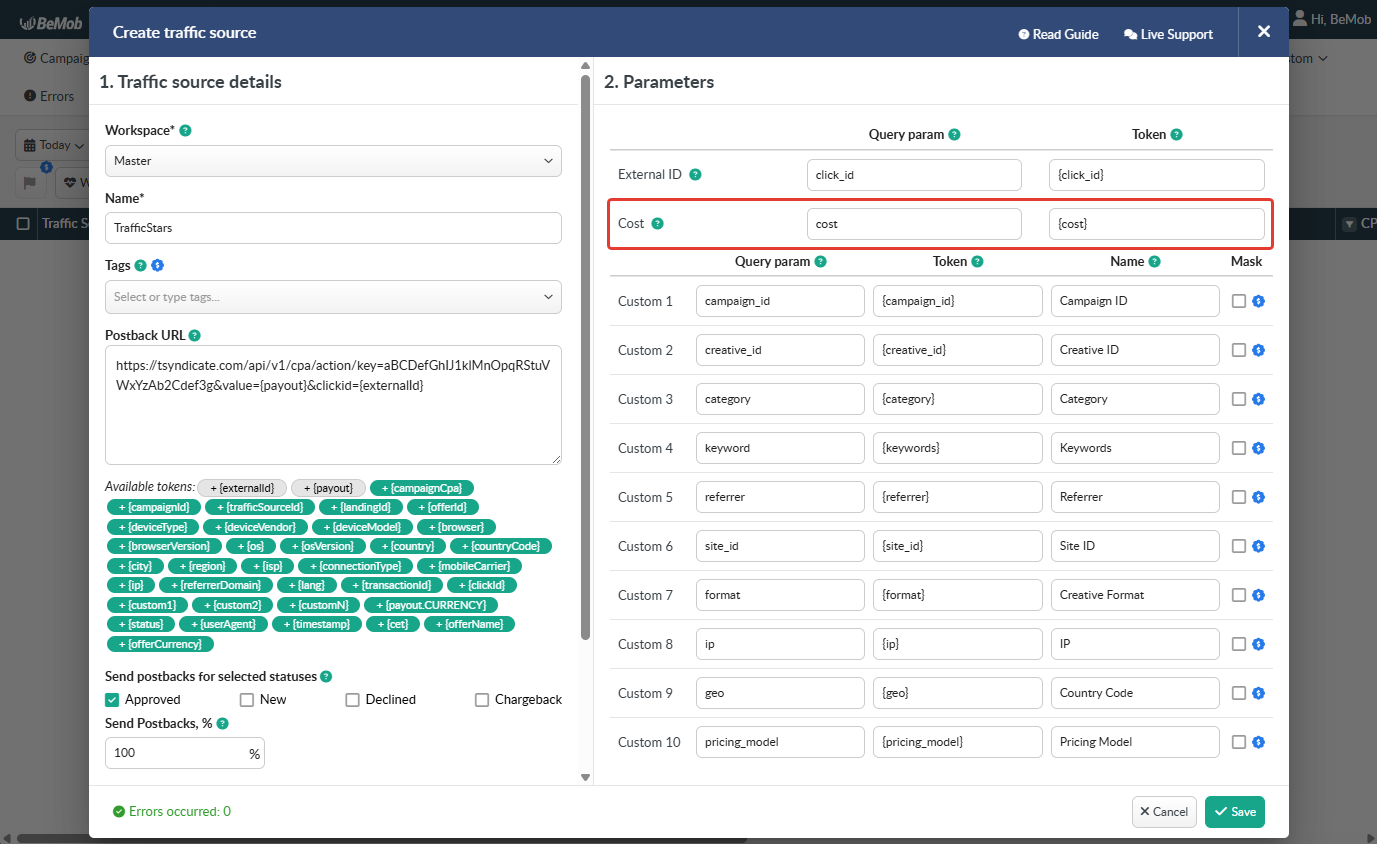Viewport: 1377px width, 844px height.
Task: Click the blue icon next to Tags help
Action: (157, 266)
